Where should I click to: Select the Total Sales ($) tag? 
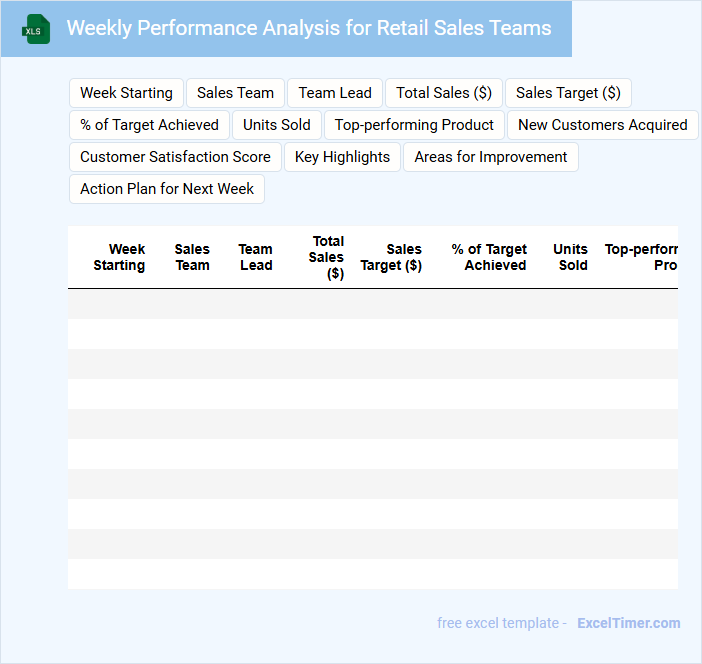pyautogui.click(x=444, y=93)
